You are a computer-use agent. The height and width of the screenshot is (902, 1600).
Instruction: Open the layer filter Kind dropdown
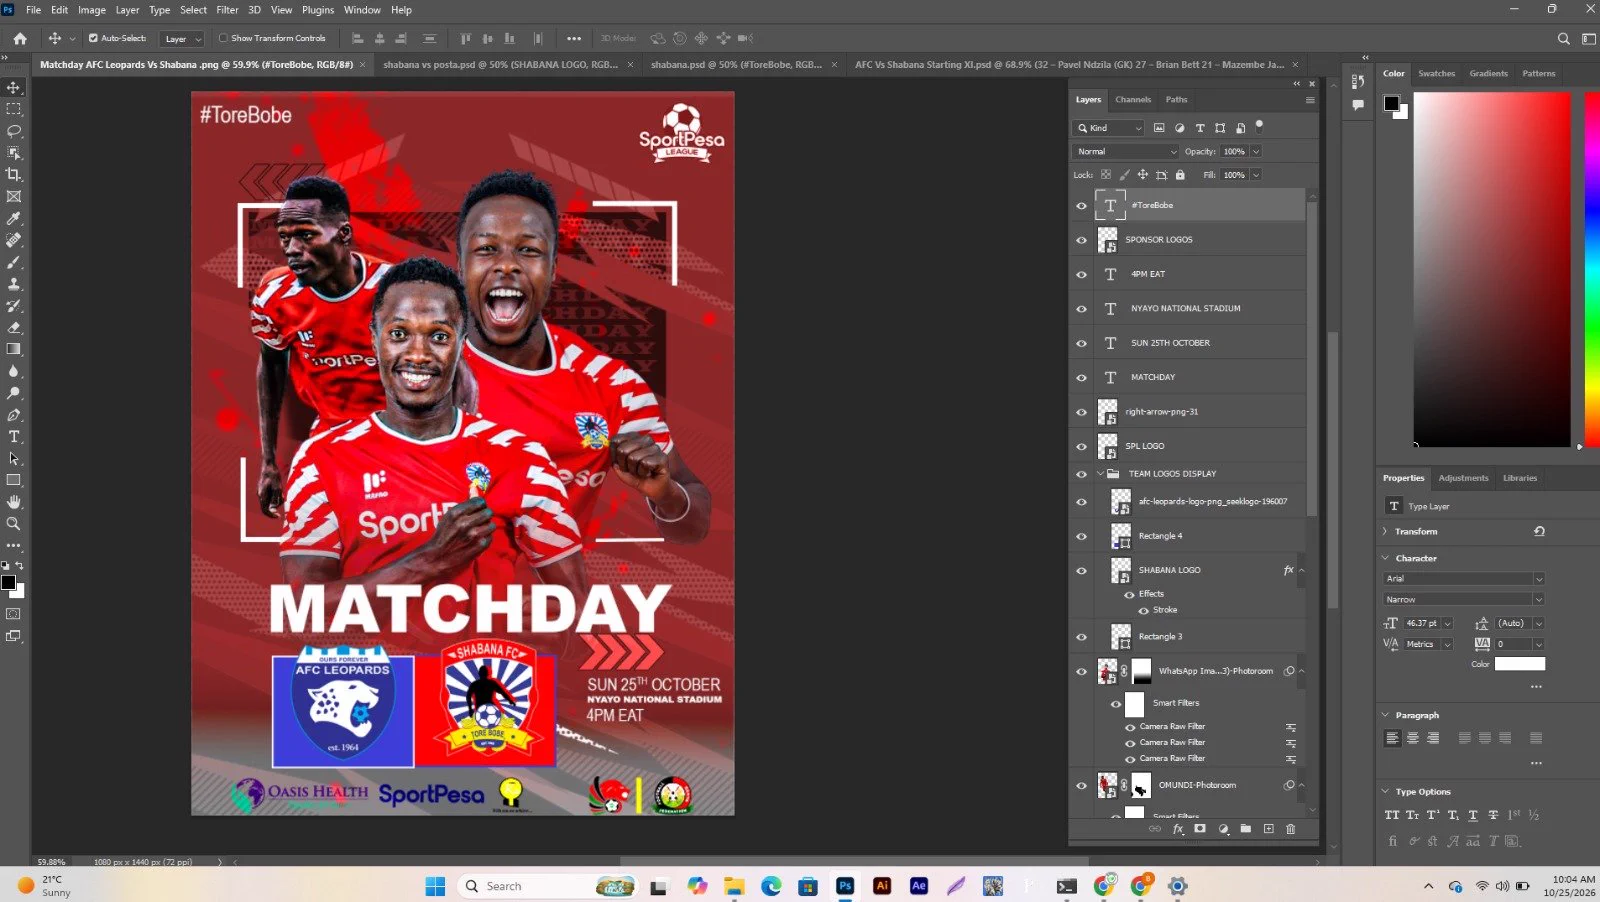coord(1108,128)
